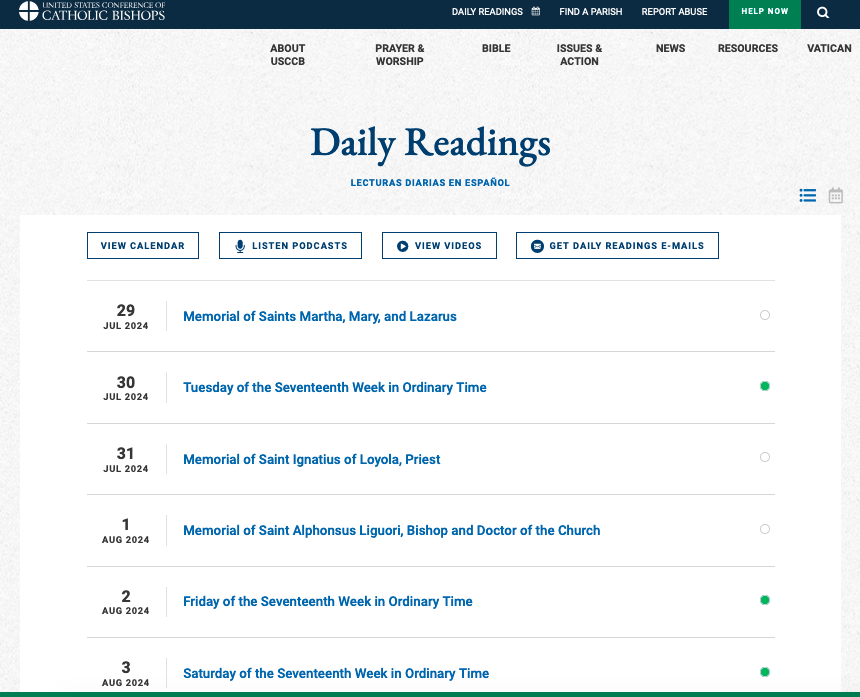Click microphone icon in Listen Podcasts
Viewport: 860px width, 697px height.
pyautogui.click(x=240, y=246)
